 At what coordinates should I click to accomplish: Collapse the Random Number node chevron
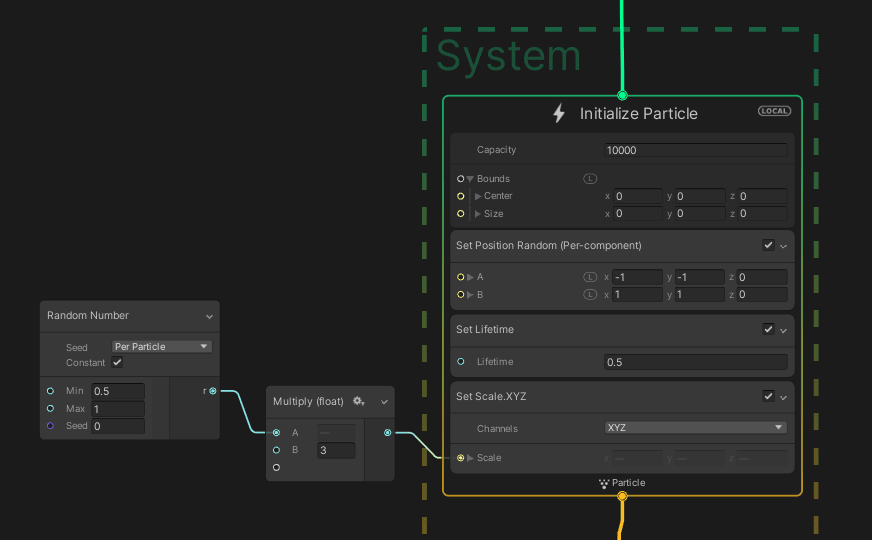209,316
